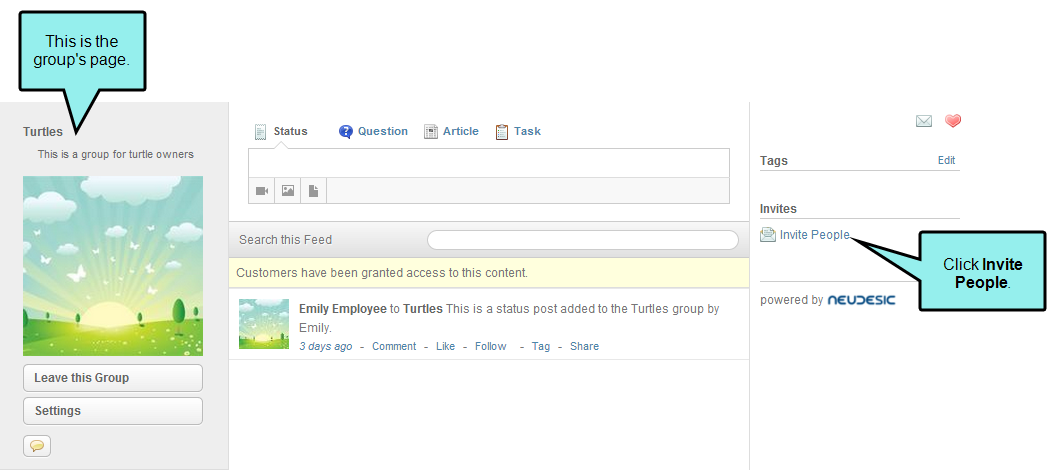The width and height of the screenshot is (1058, 470).
Task: Attach an image using the picture icon
Action: pos(287,191)
